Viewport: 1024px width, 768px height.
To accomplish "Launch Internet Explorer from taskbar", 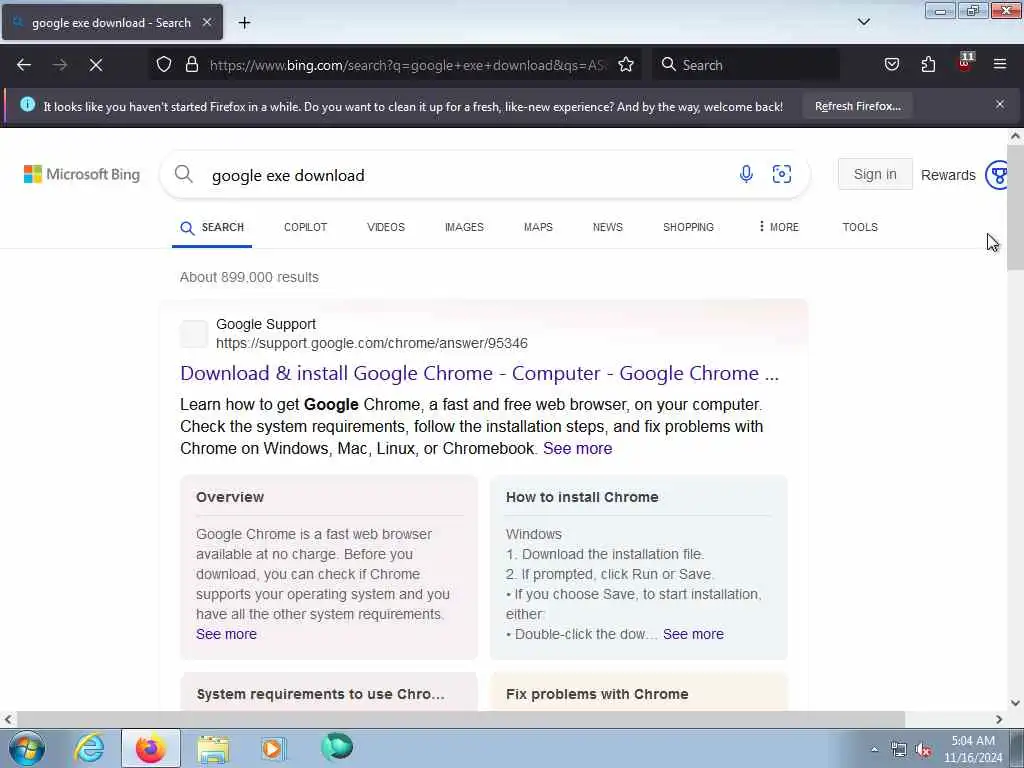I will pos(89,748).
